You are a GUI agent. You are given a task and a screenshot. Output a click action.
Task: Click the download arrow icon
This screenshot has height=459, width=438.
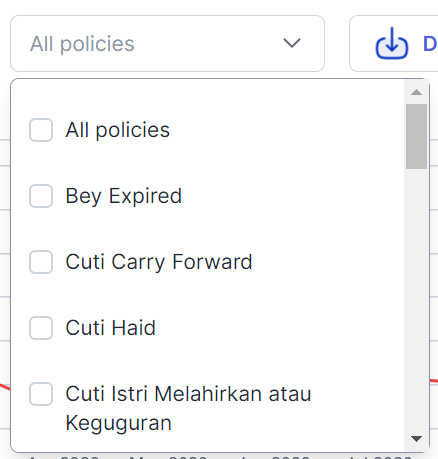click(x=392, y=43)
